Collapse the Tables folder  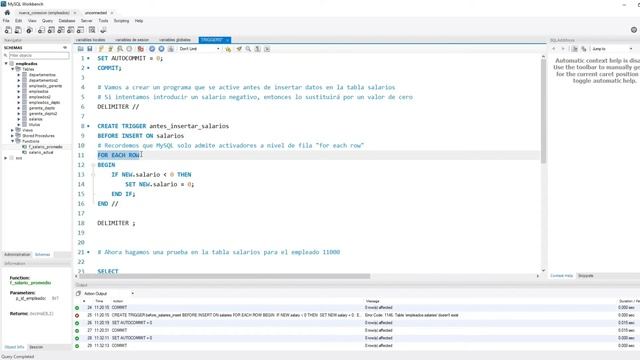coord(13,69)
